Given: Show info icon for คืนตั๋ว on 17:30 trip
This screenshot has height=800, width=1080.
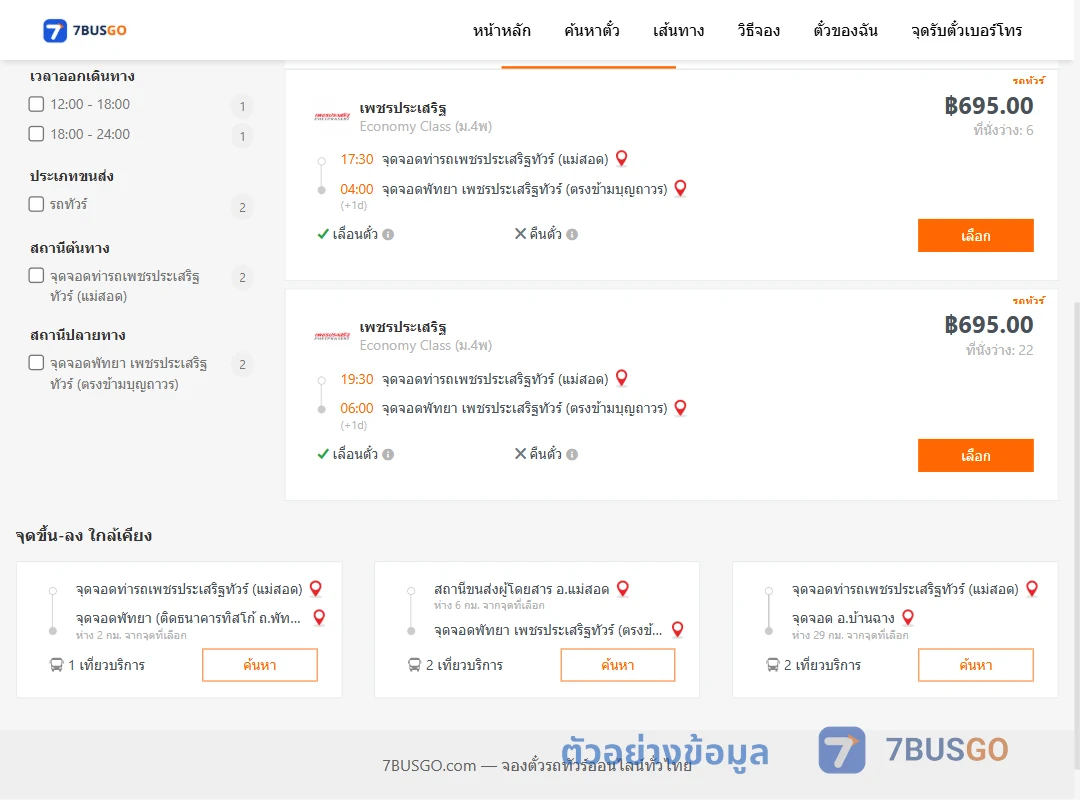Looking at the screenshot, I should coord(572,234).
